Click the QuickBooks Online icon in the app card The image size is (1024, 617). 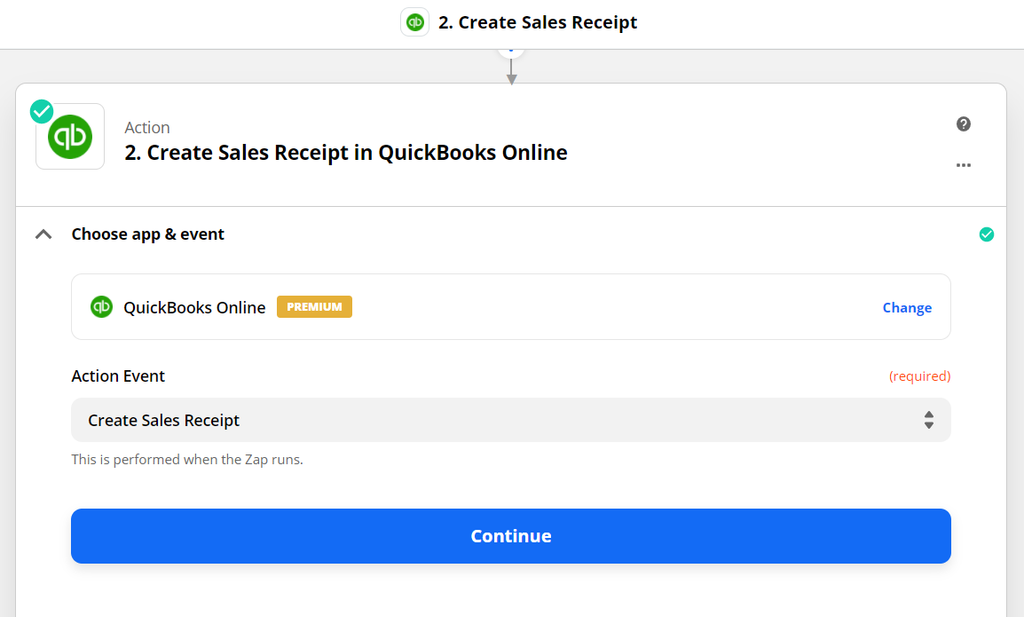(x=101, y=307)
